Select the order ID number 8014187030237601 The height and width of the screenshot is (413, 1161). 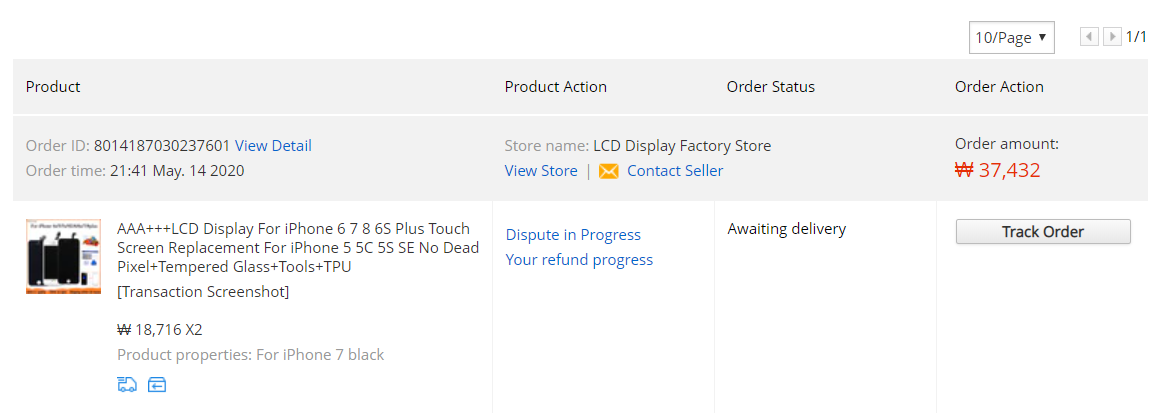(162, 146)
